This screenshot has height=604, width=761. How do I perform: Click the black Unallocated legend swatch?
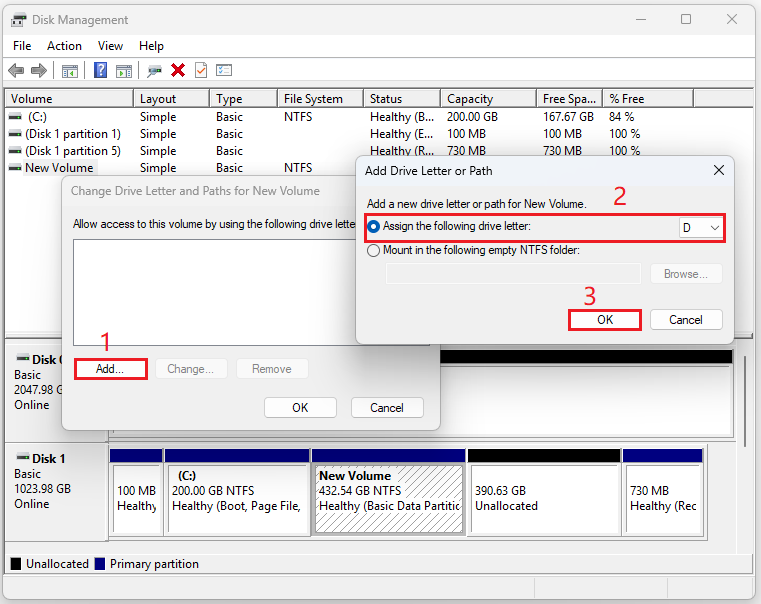click(16, 564)
